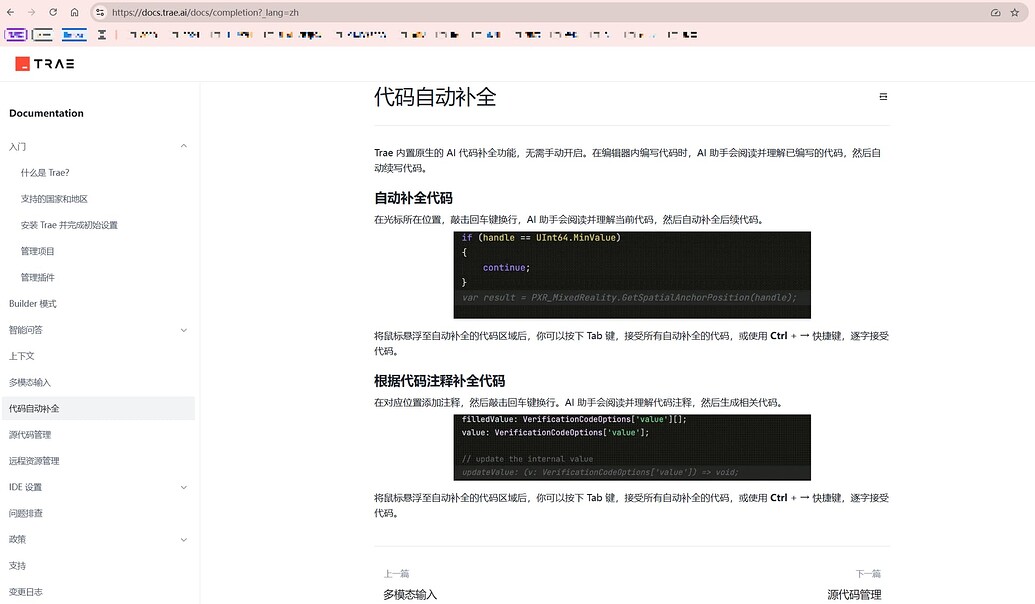
Task: Click the second bookmark bar icon
Action: (x=42, y=35)
